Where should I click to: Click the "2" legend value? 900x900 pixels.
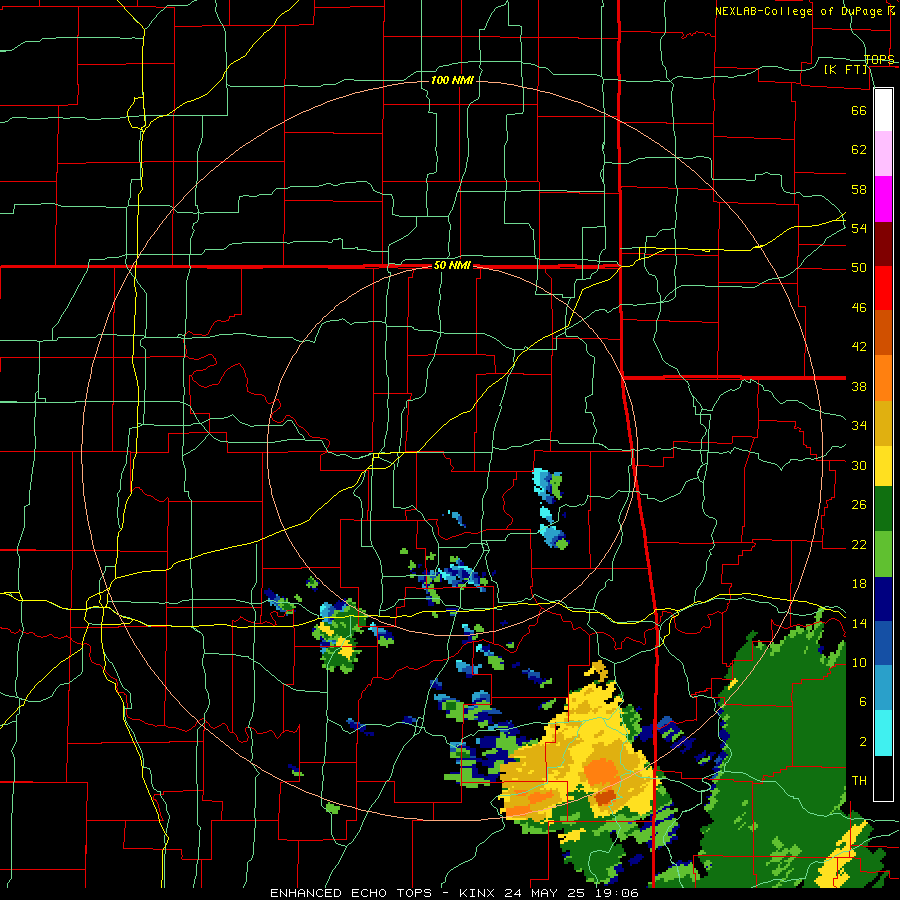point(863,742)
